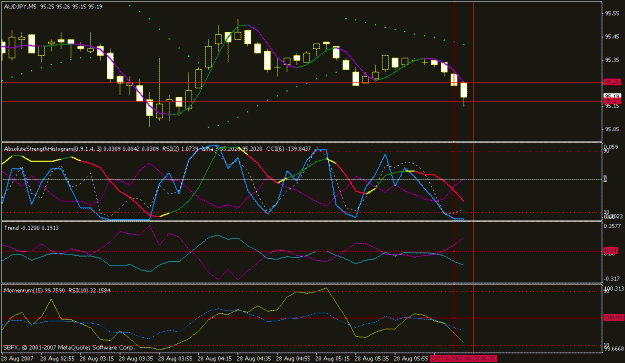Click the Momentum(15) RSI indicator label
The image size is (625, 363).
[57, 290]
